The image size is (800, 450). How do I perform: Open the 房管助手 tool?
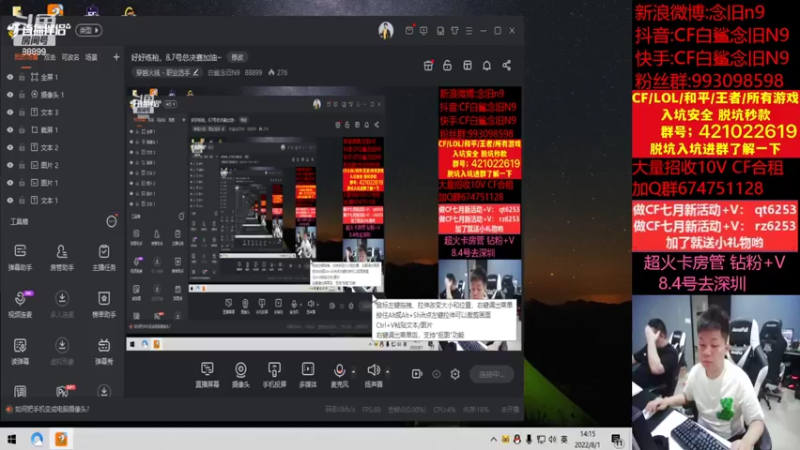[62, 257]
